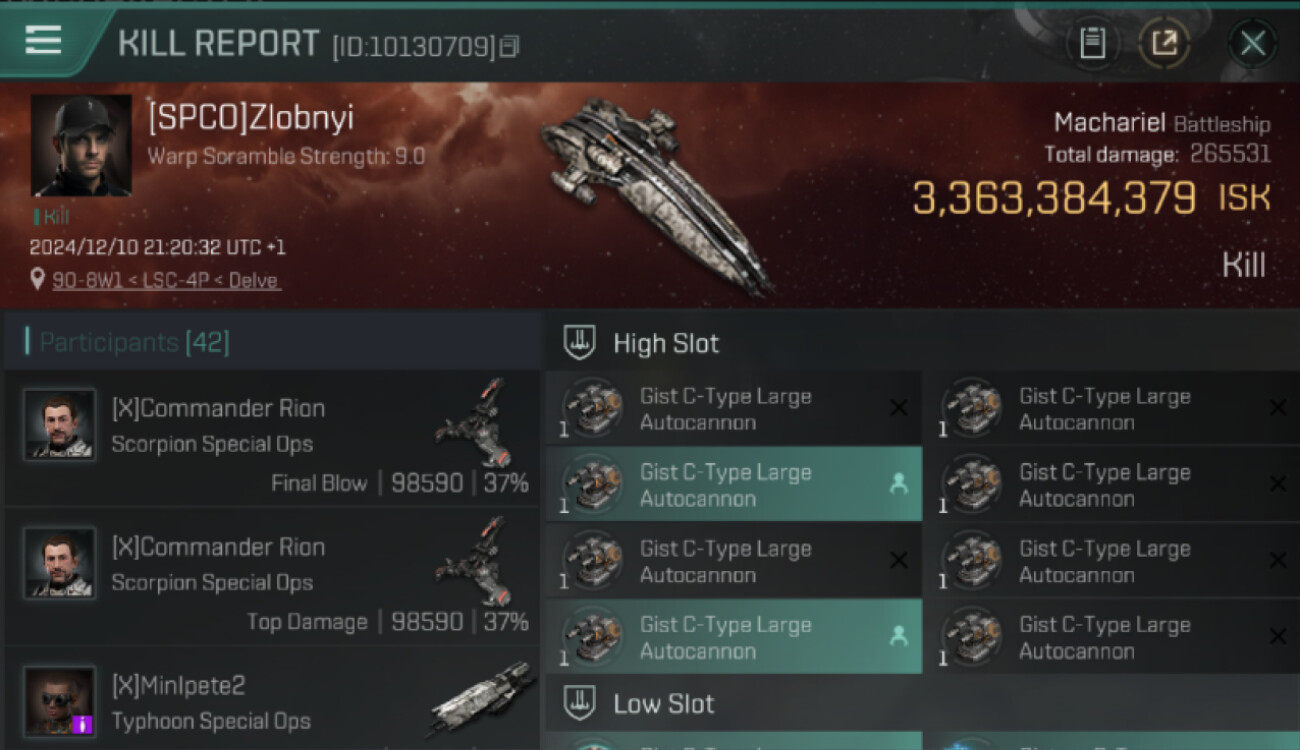View the Machariel ship image
Screen dimensions: 1300x750
click(x=655, y=195)
